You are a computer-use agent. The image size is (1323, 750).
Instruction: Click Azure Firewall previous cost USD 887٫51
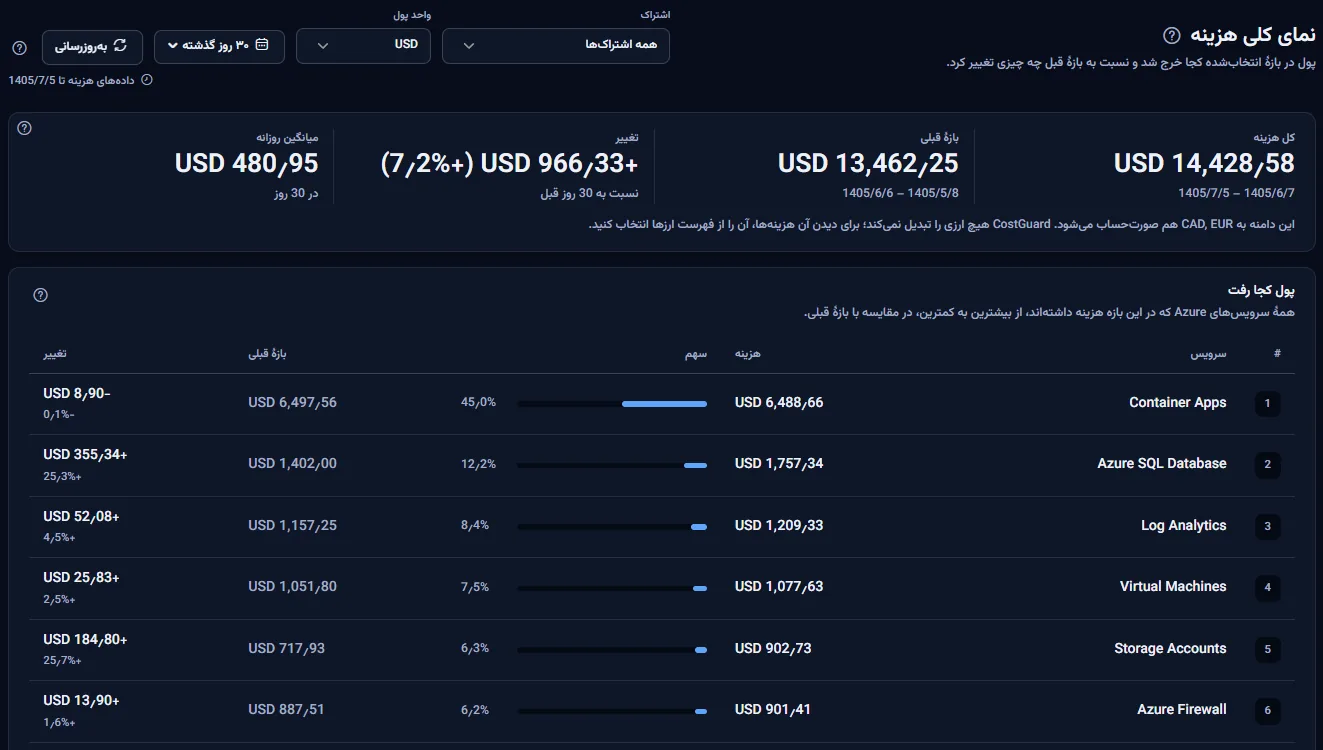286,710
